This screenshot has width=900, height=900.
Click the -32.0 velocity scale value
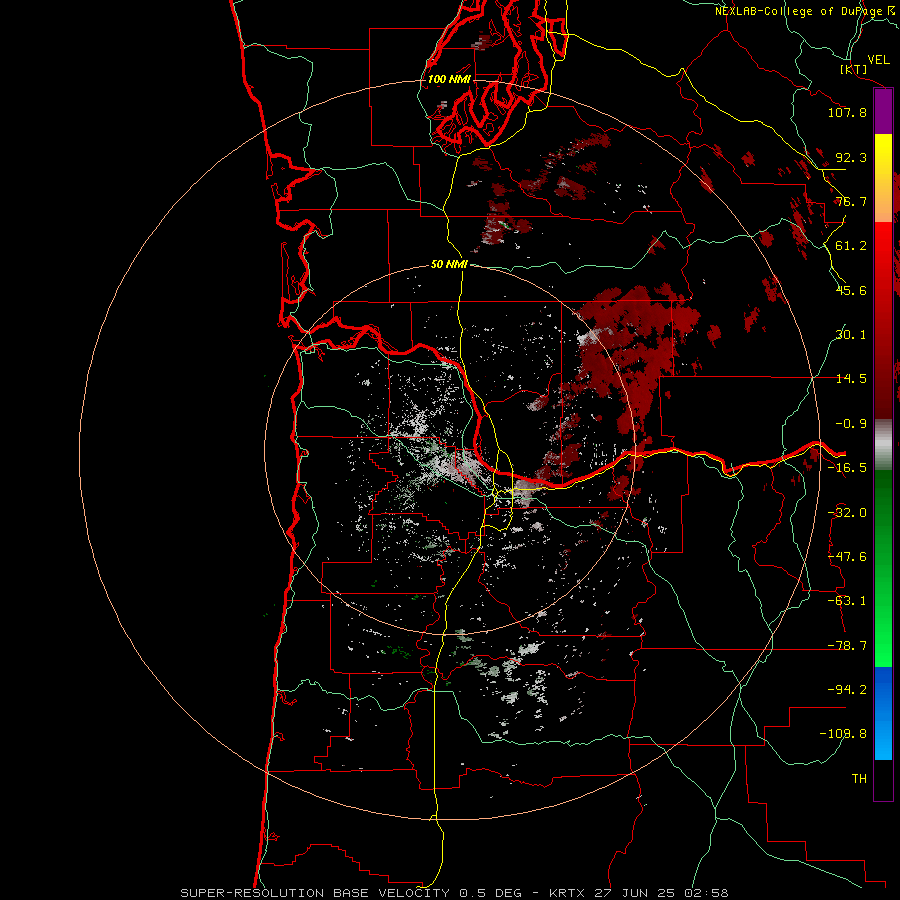pyautogui.click(x=847, y=513)
